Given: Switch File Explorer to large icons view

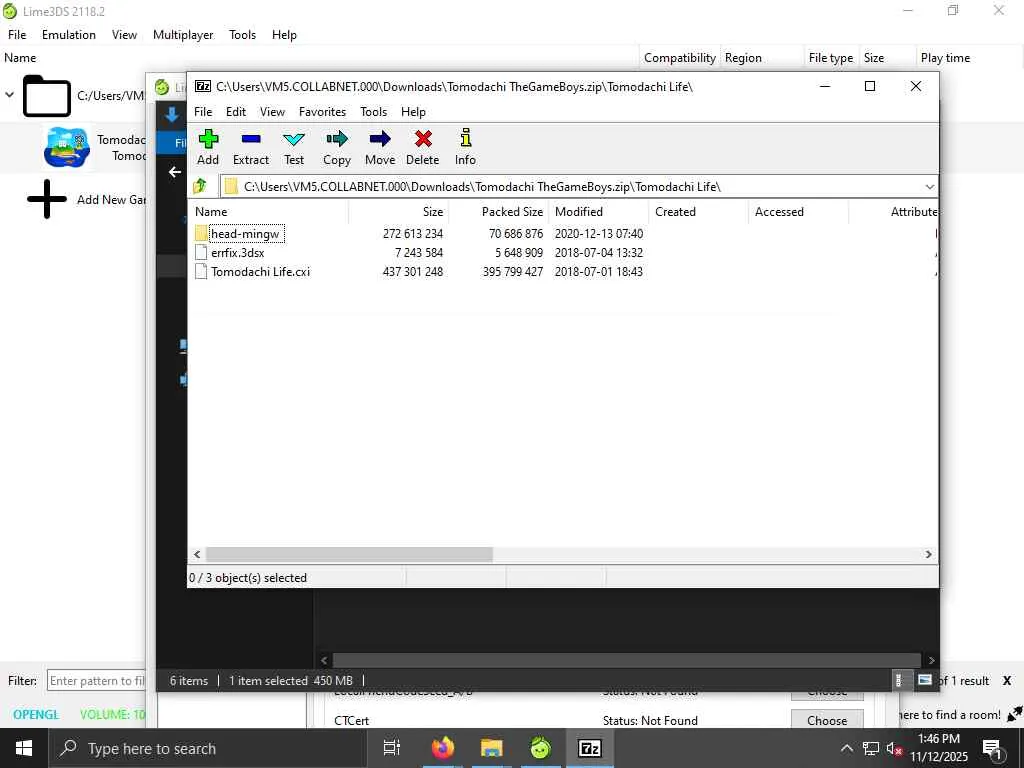Looking at the screenshot, I should (925, 680).
